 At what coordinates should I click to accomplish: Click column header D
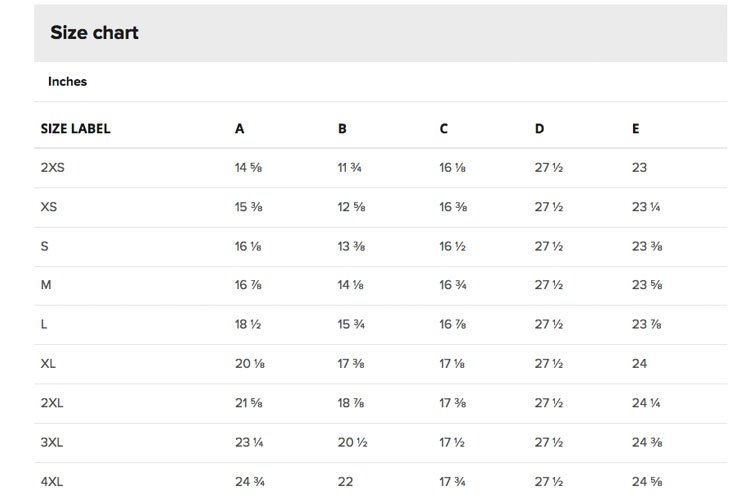540,129
